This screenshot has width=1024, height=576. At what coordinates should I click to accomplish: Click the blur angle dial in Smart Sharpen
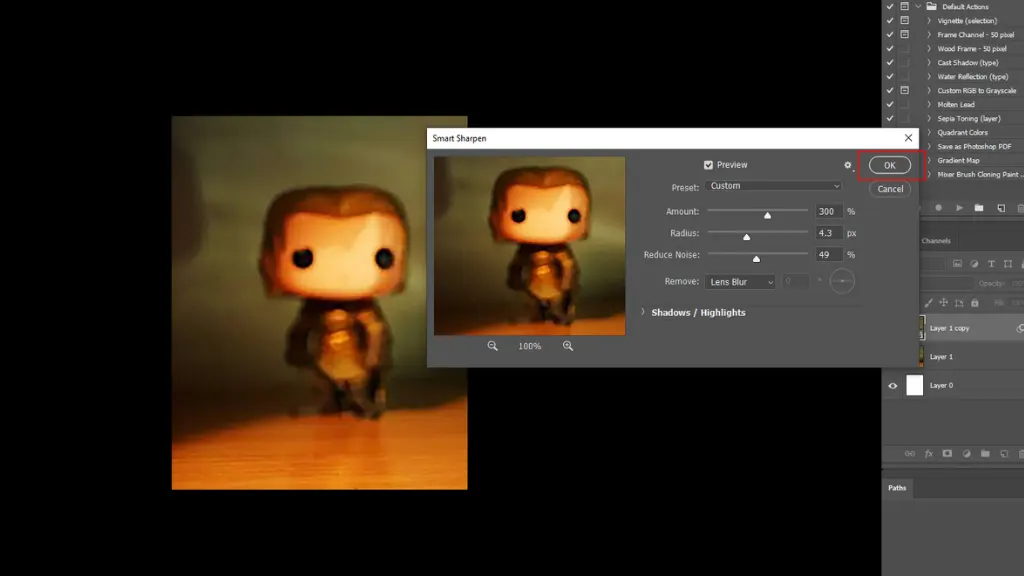click(842, 281)
